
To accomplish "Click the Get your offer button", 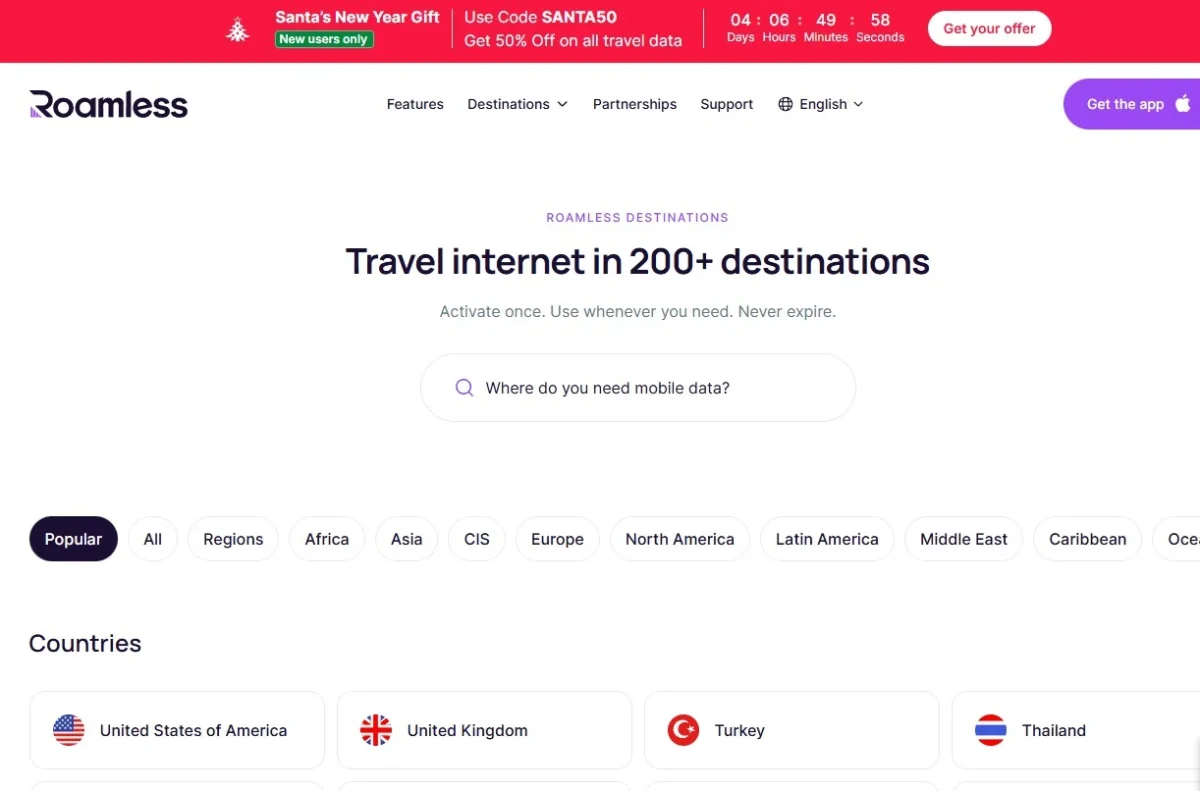I will click(x=989, y=28).
